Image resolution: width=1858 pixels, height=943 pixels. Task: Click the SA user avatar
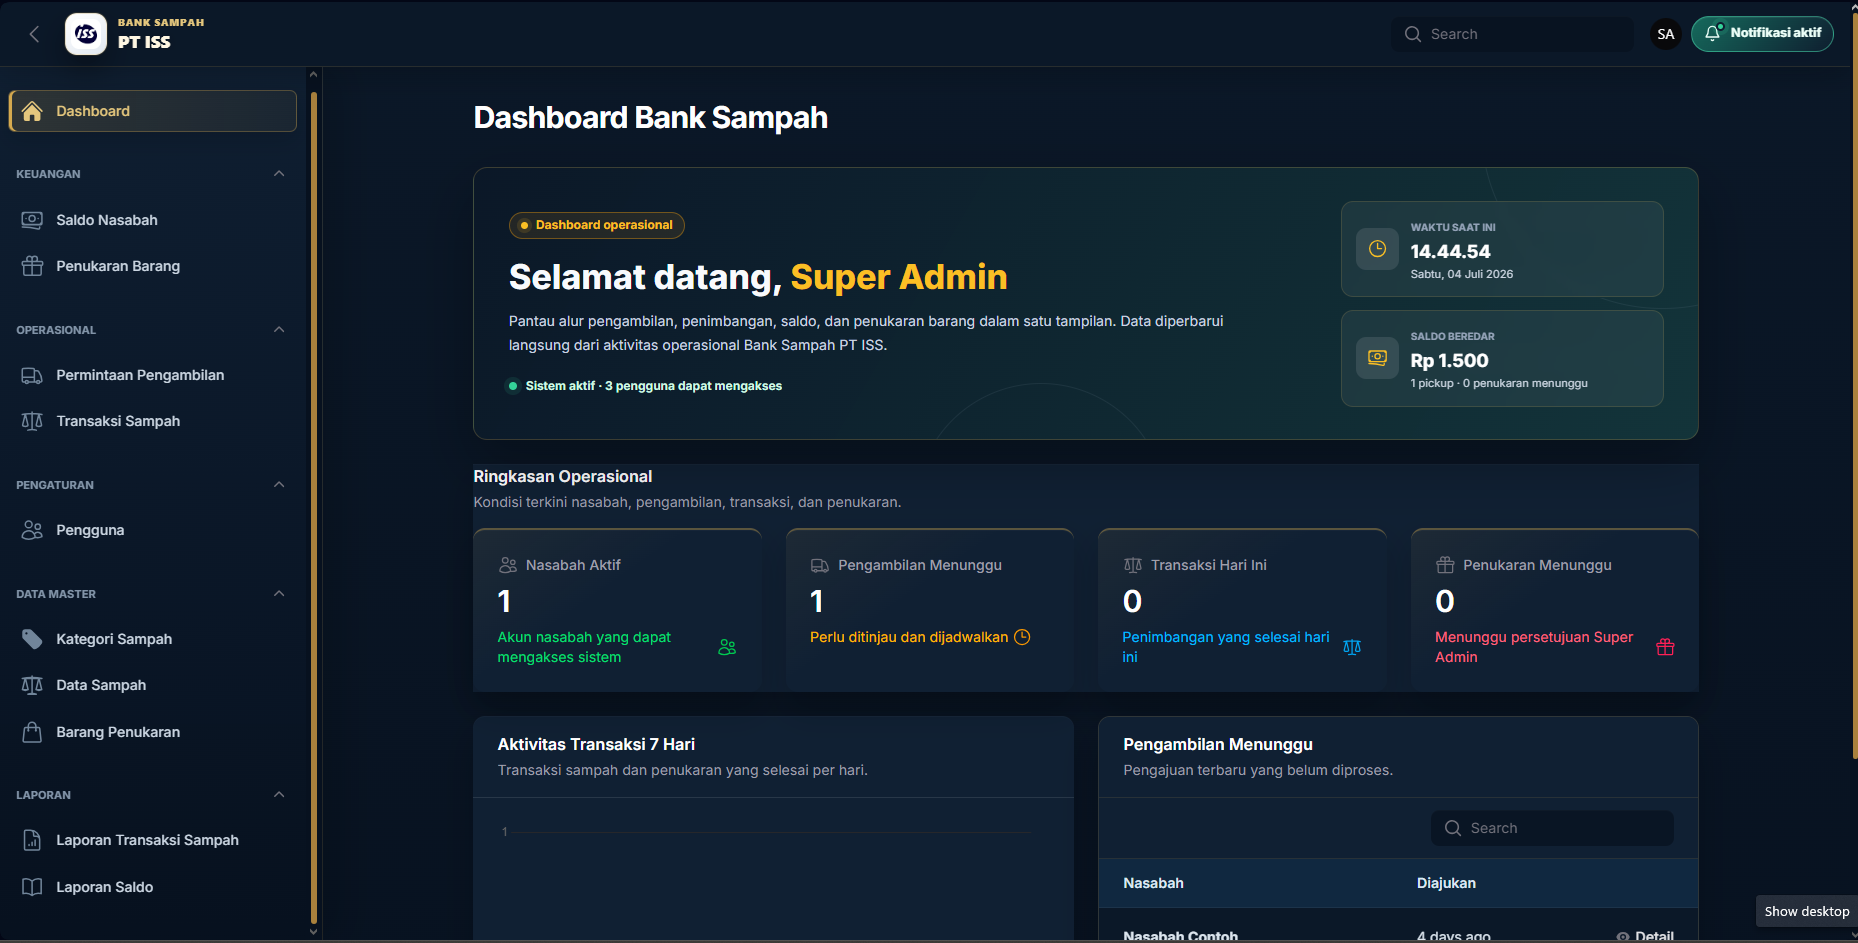click(1666, 34)
